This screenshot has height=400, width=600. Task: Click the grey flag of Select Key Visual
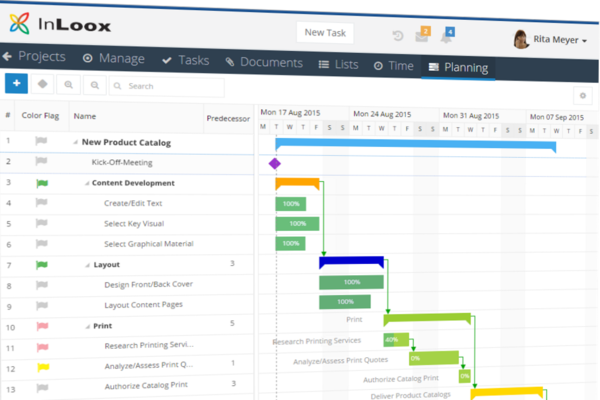pyautogui.click(x=41, y=223)
